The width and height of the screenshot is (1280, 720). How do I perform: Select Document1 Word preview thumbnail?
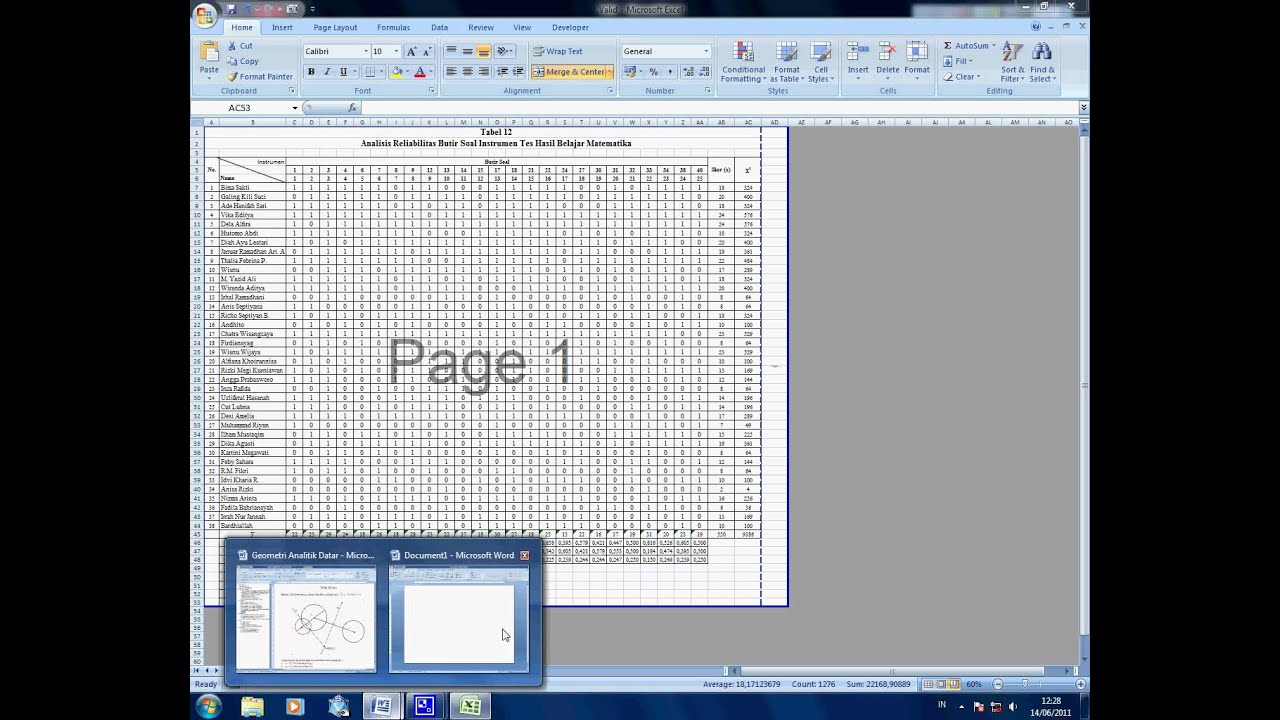459,619
